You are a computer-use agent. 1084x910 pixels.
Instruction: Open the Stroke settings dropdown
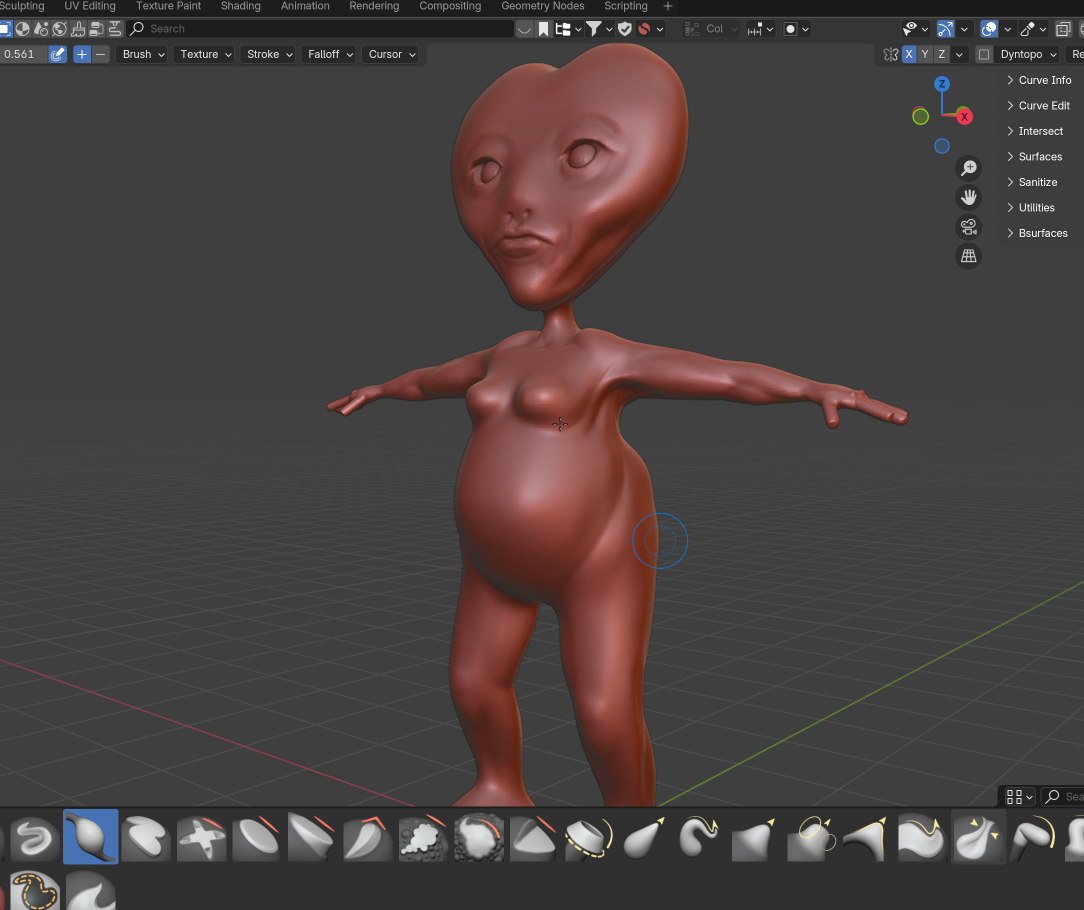[x=269, y=55]
